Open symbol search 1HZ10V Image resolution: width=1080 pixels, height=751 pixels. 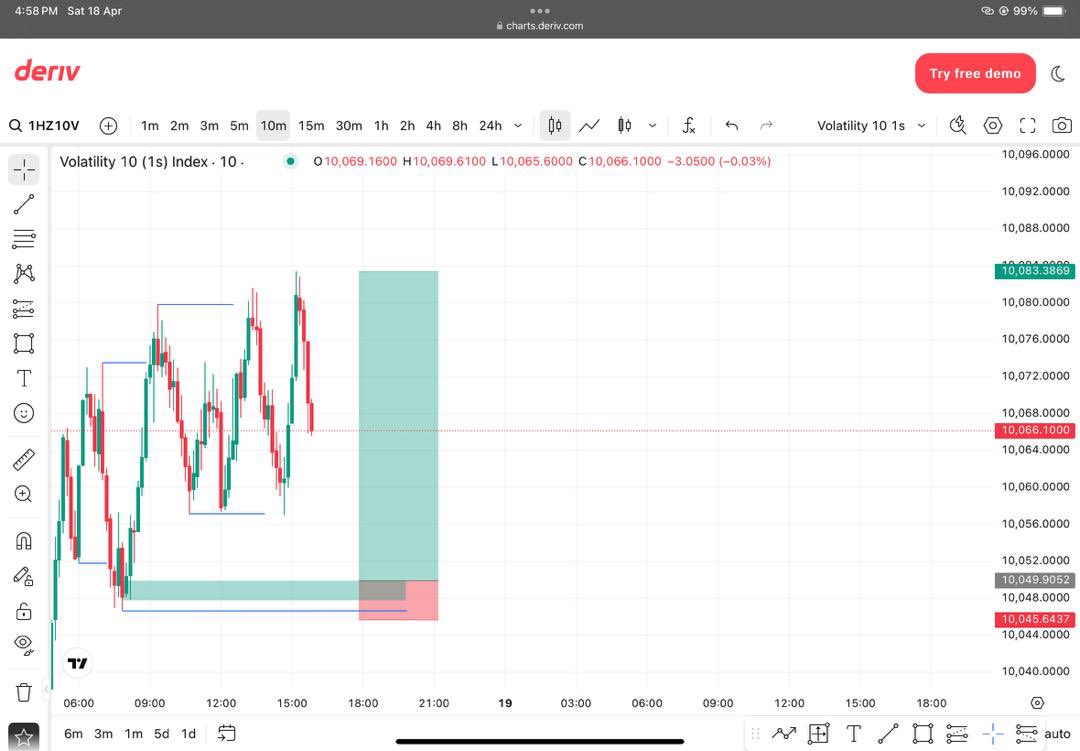coord(45,125)
